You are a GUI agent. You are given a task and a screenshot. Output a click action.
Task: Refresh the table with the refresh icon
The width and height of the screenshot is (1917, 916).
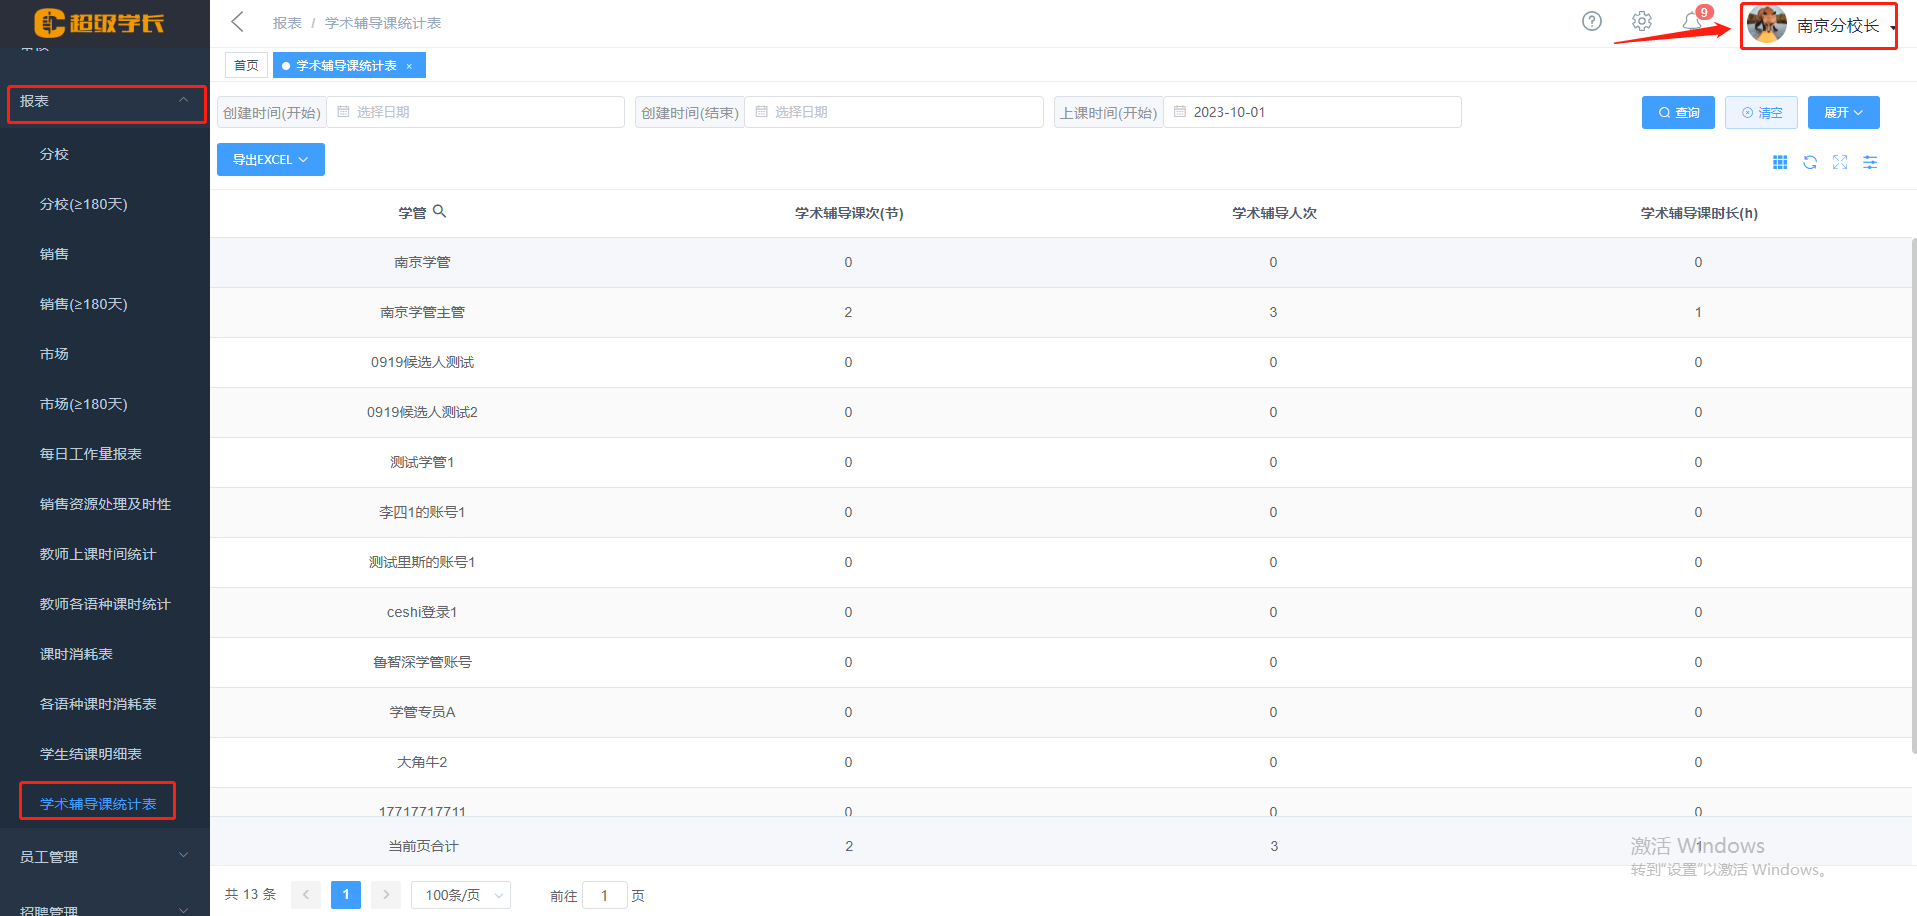tap(1810, 162)
